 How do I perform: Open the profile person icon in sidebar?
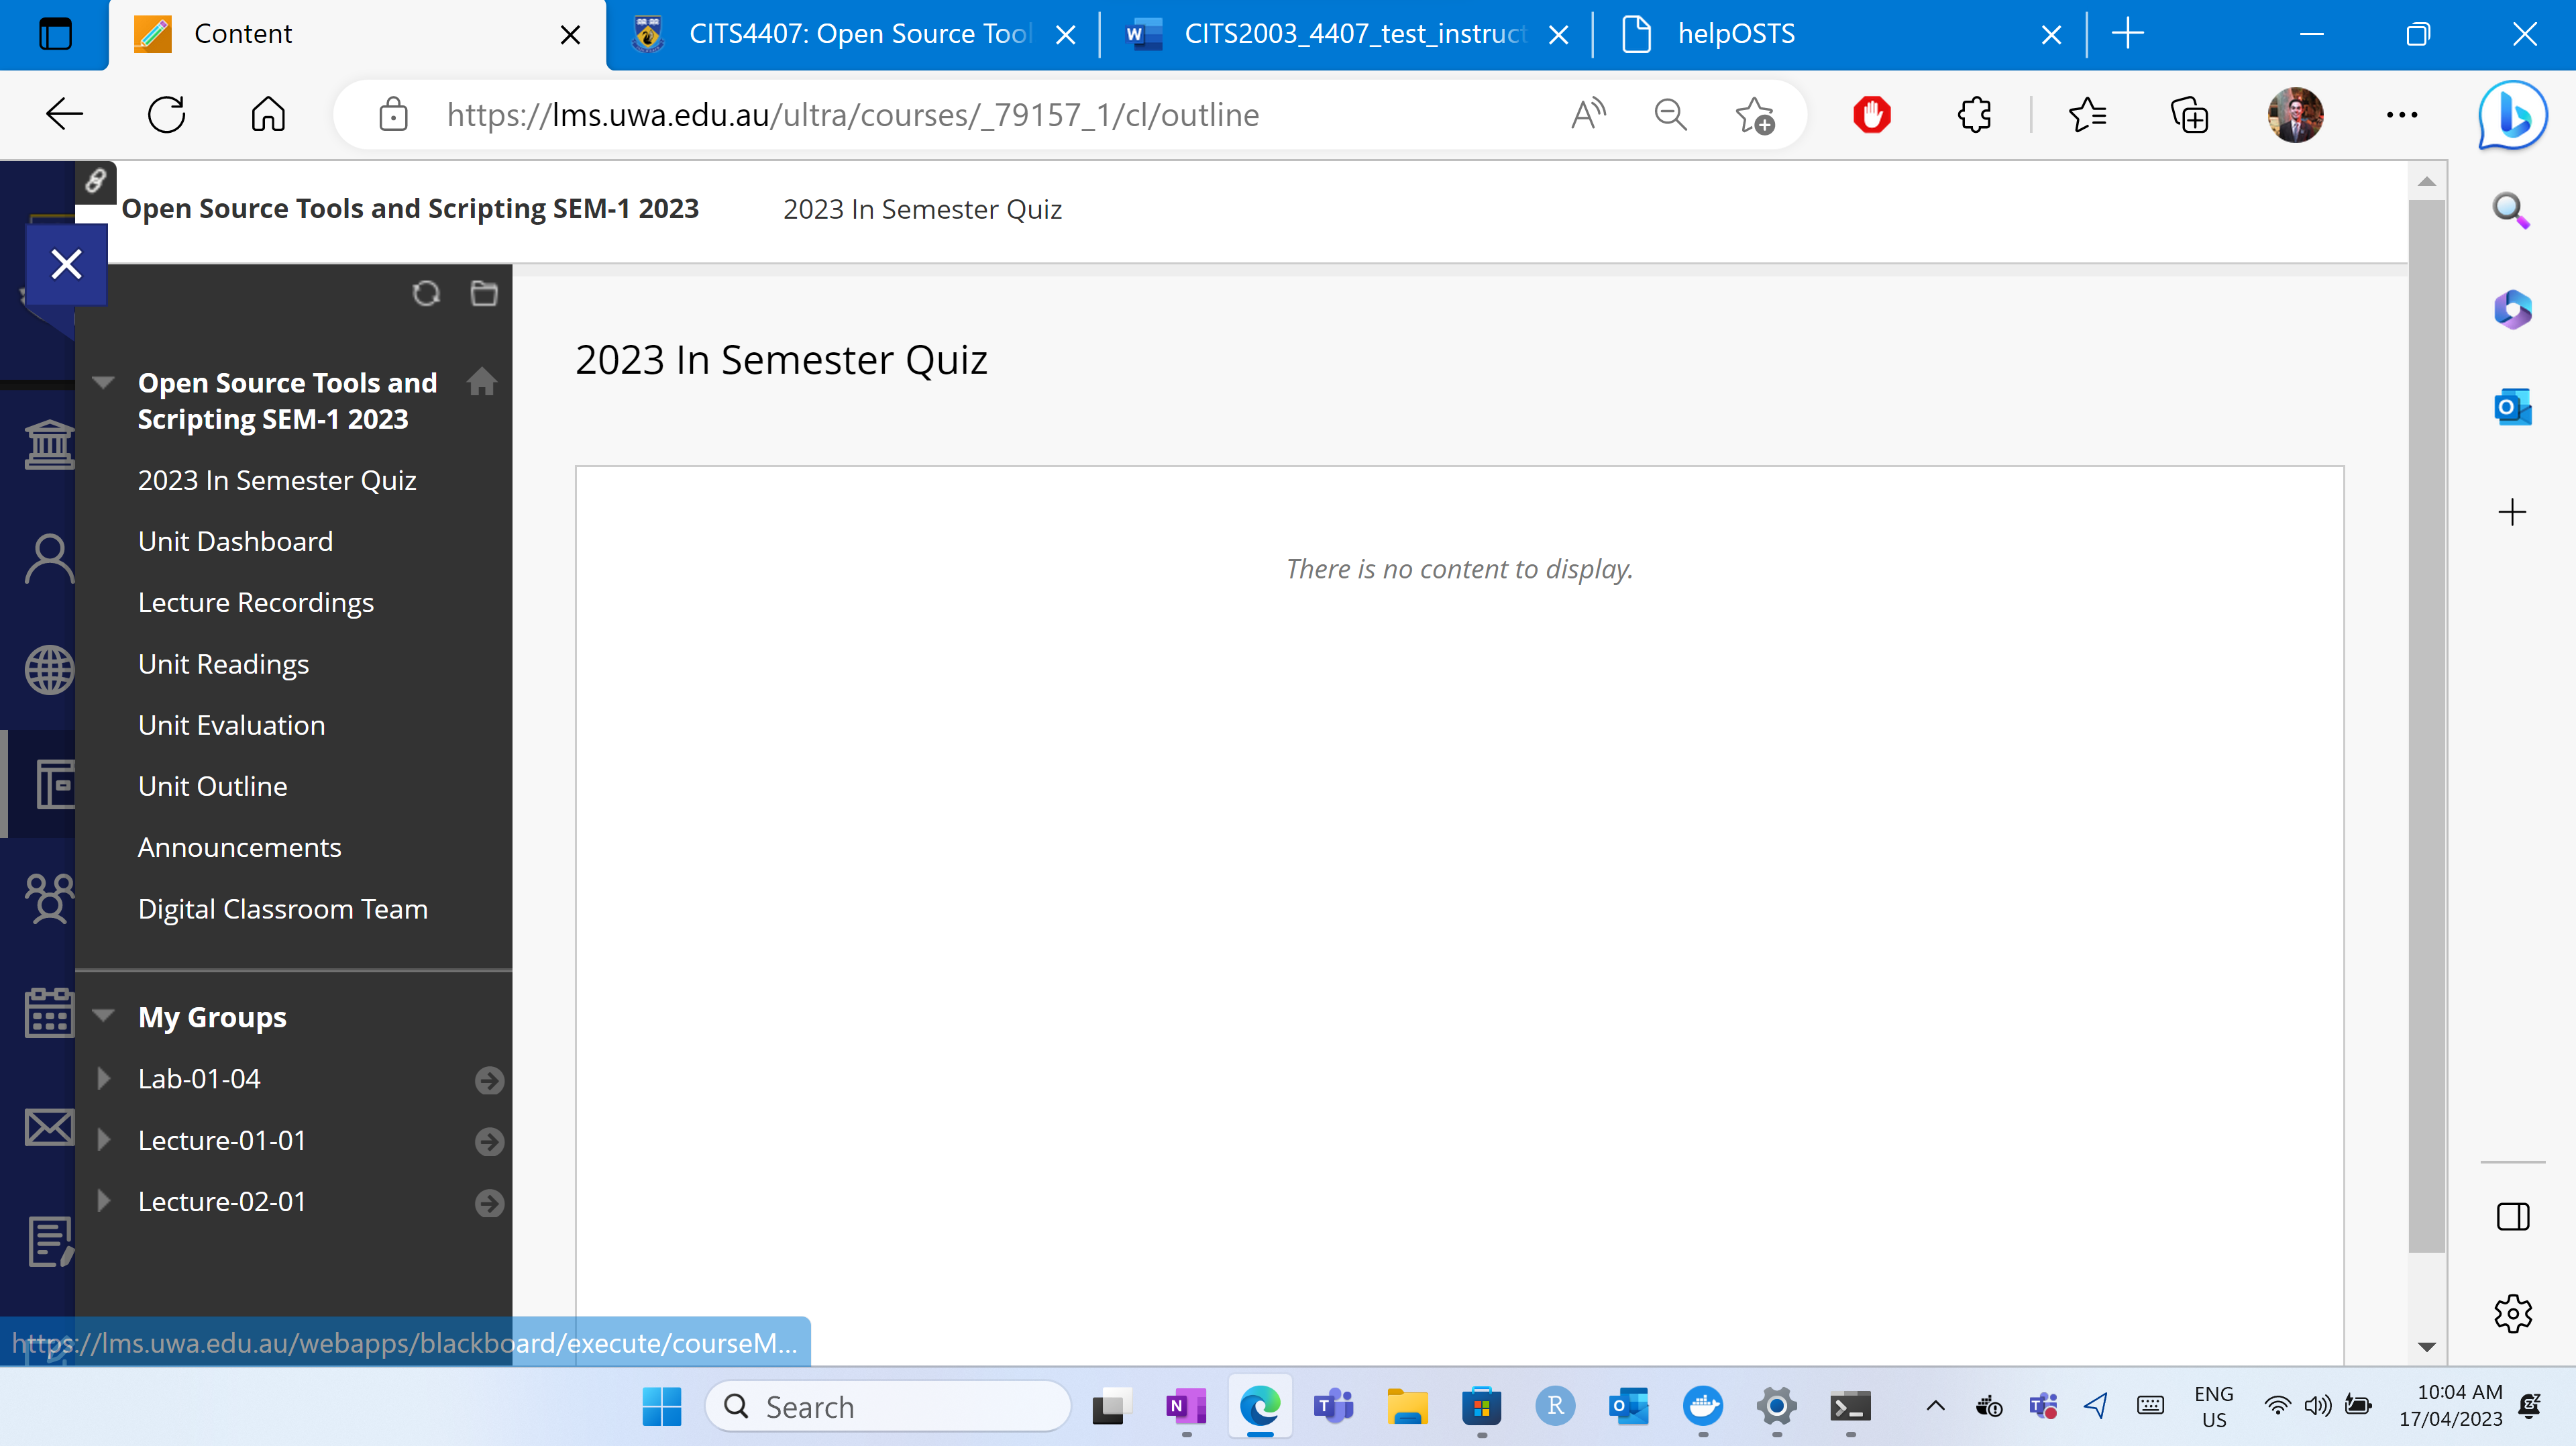tap(48, 558)
